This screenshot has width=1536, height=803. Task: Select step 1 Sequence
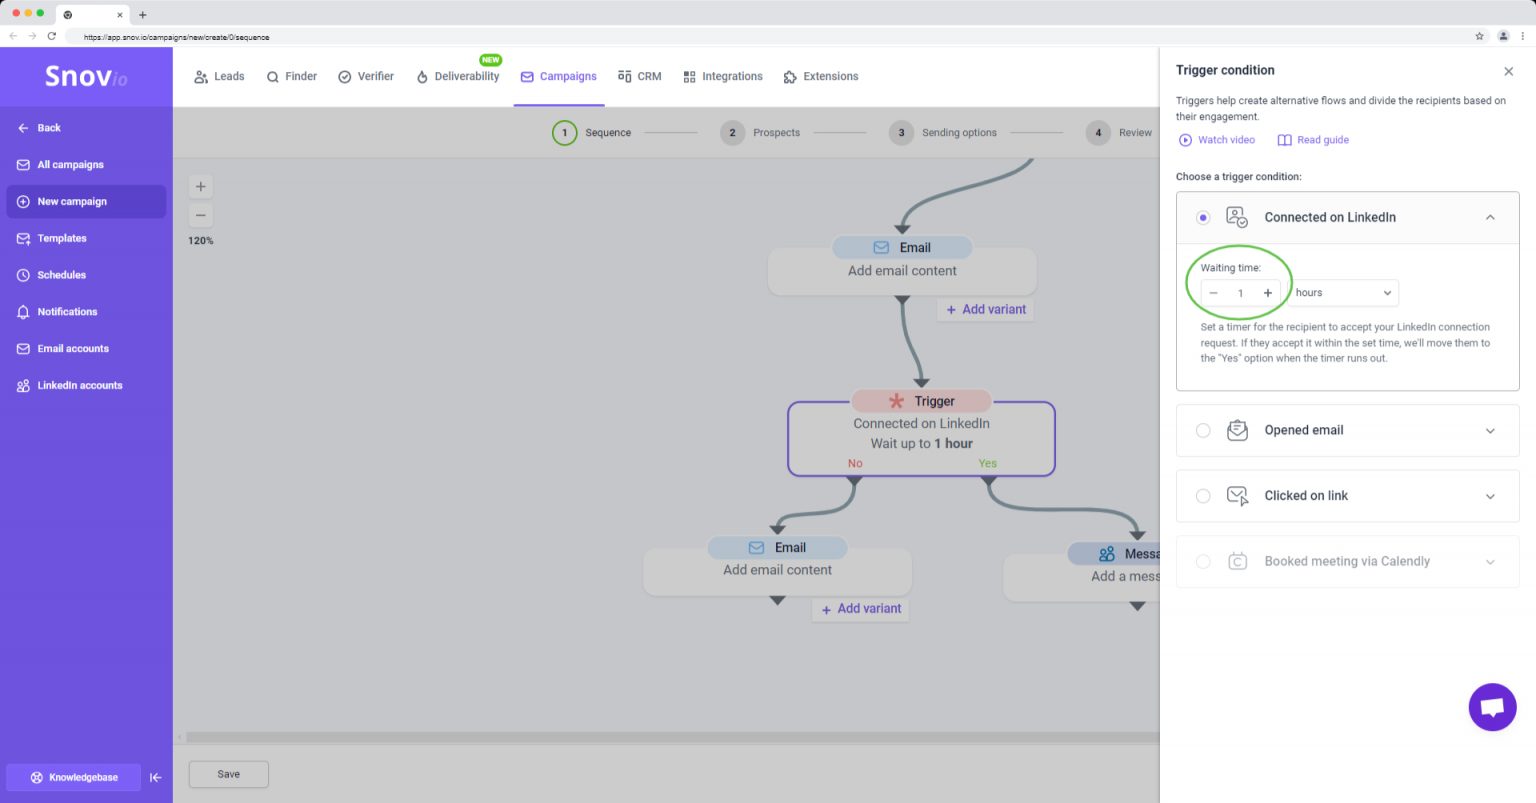(x=592, y=132)
